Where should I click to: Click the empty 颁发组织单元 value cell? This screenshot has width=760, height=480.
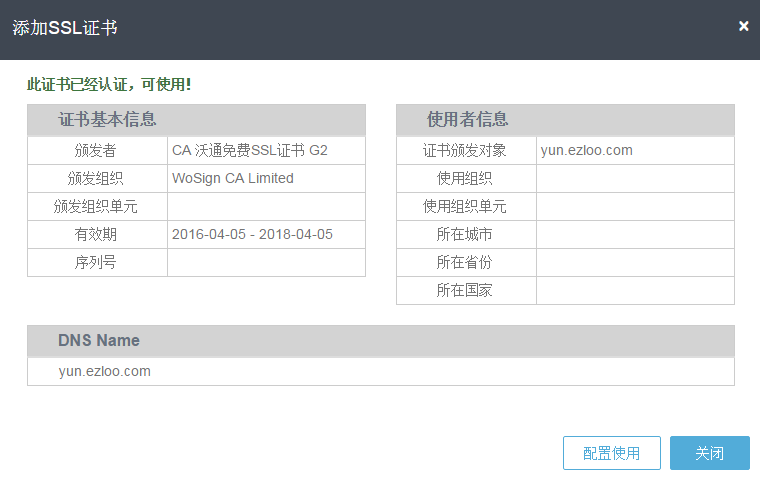pos(266,207)
